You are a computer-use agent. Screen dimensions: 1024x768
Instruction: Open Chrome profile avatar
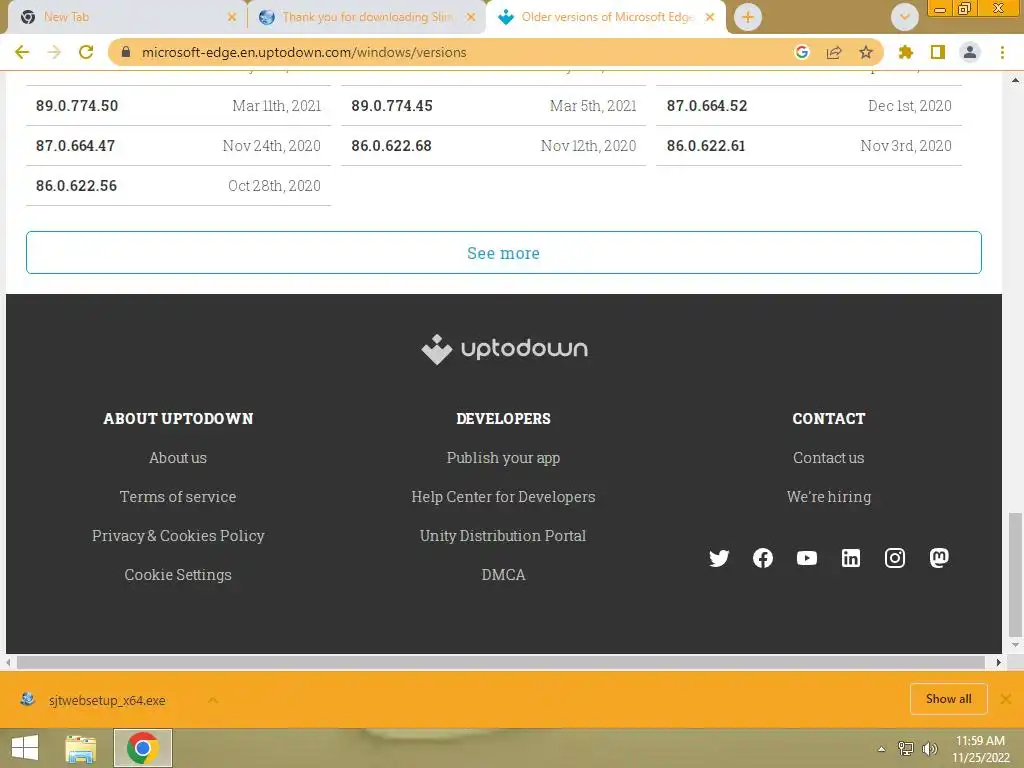970,52
